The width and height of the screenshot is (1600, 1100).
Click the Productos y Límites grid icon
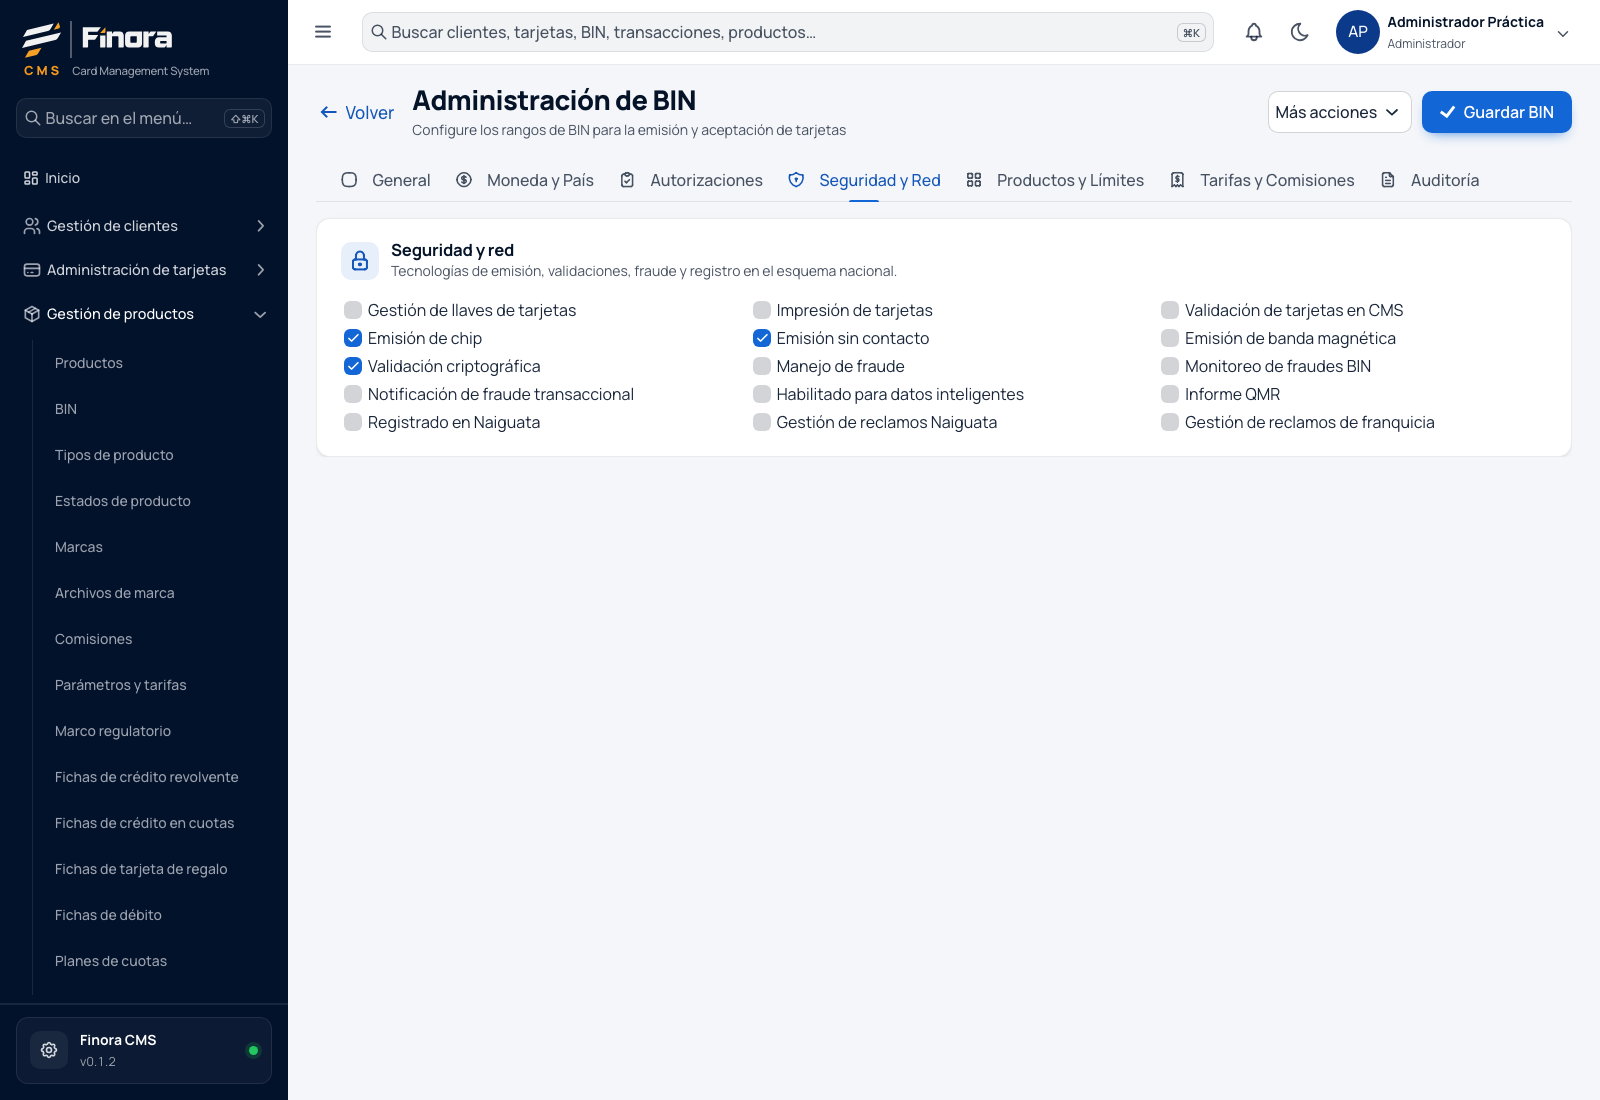tap(974, 180)
